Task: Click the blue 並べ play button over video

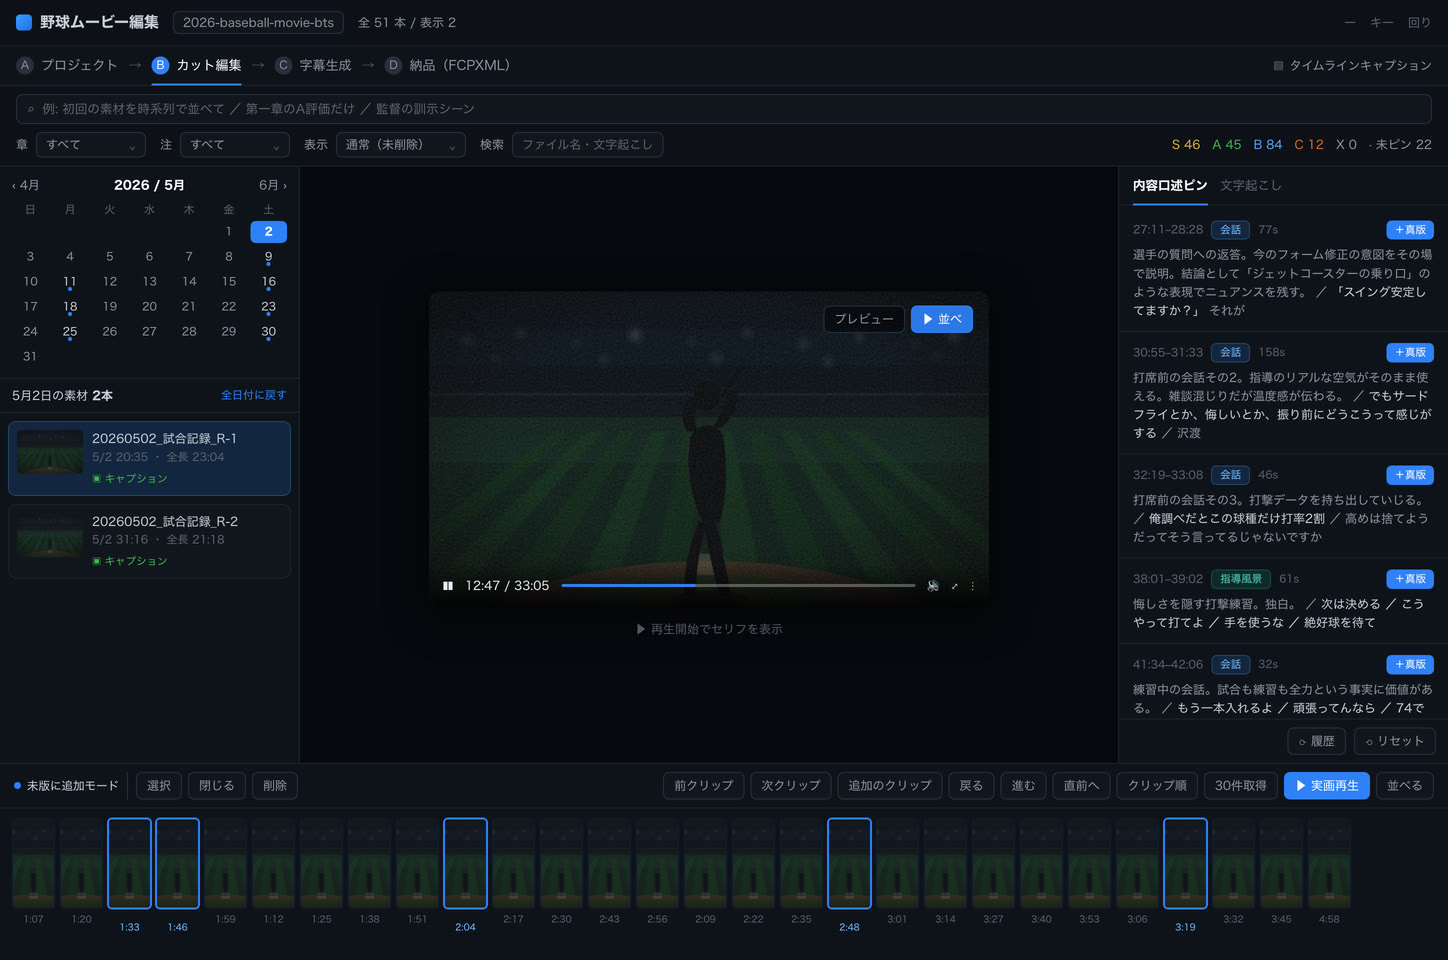Action: pos(942,319)
